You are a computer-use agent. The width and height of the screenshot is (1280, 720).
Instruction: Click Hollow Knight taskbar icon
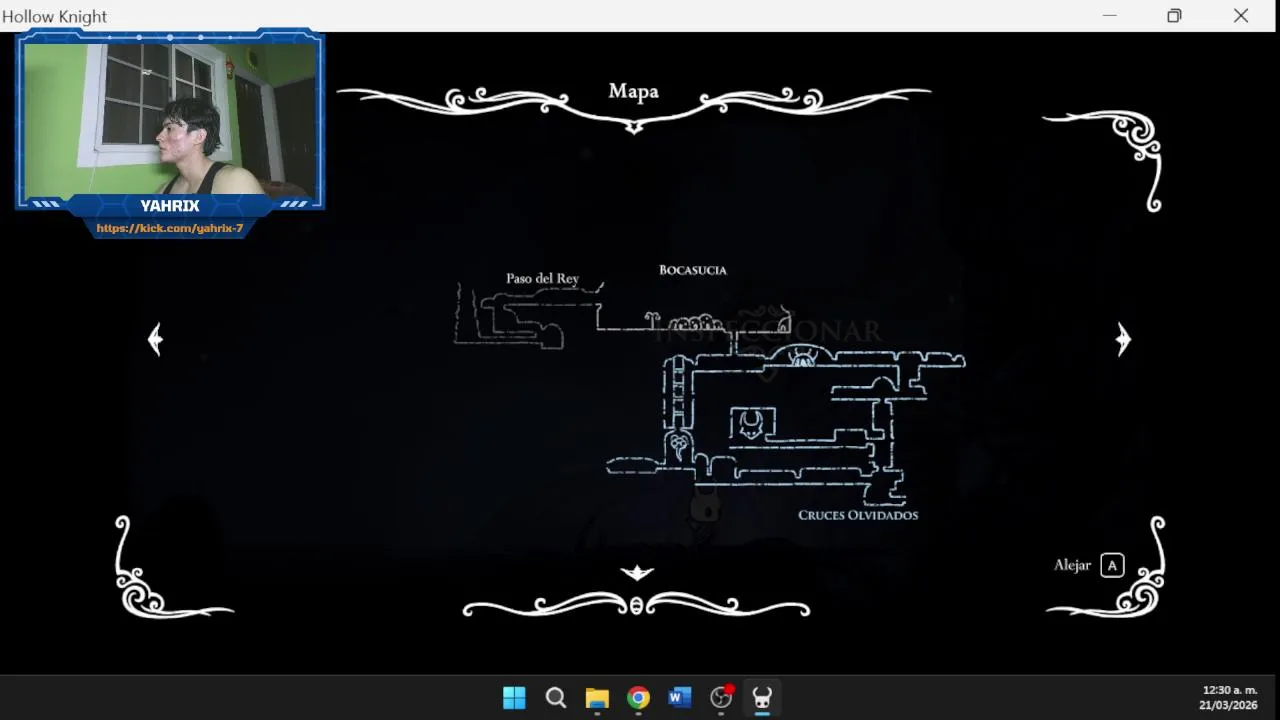click(x=762, y=698)
